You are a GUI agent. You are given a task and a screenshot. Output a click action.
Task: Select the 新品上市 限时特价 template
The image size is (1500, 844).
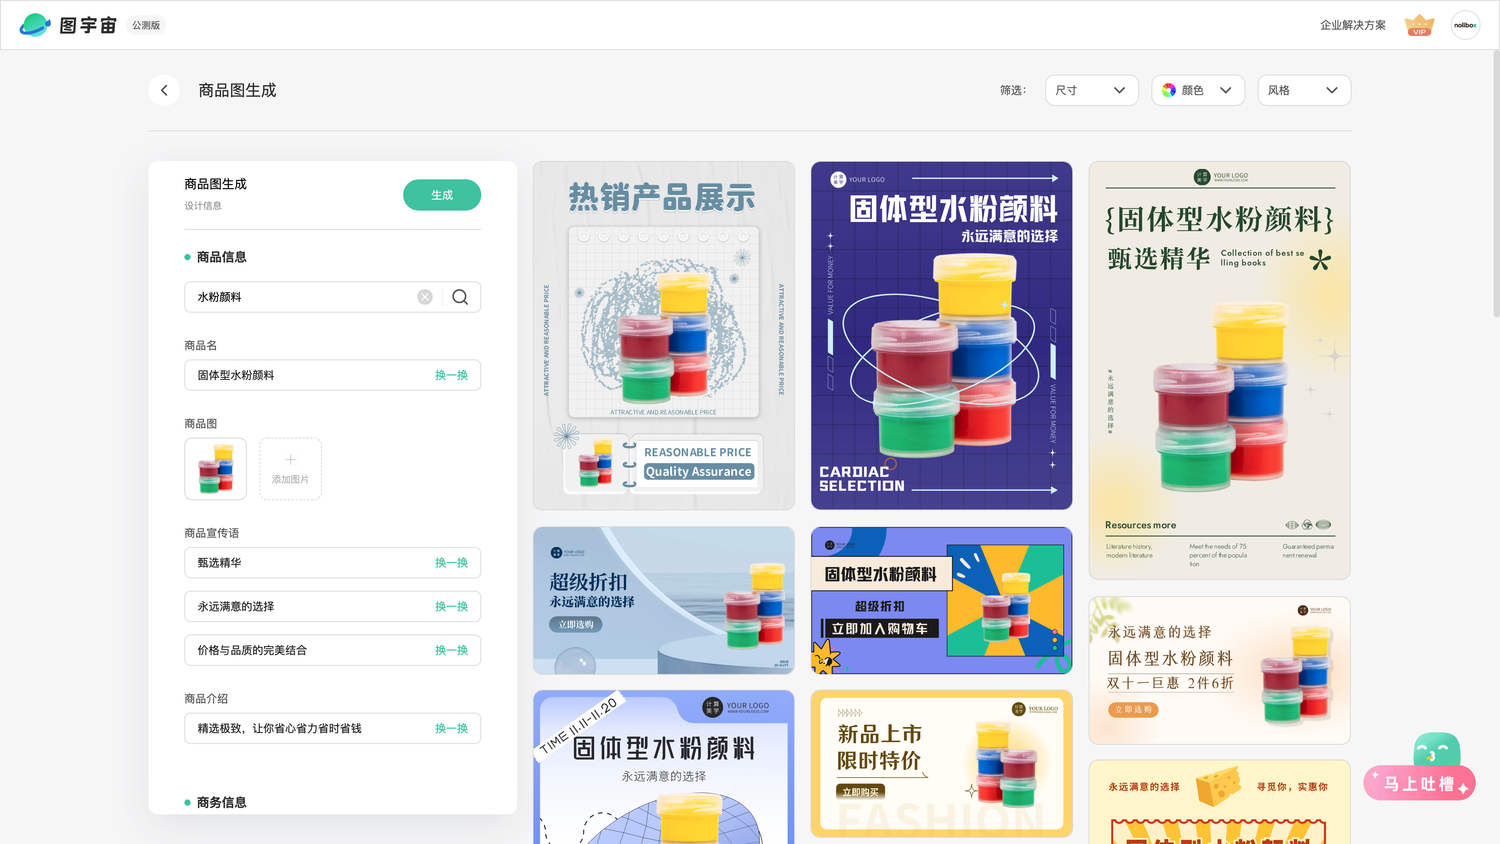click(x=942, y=763)
